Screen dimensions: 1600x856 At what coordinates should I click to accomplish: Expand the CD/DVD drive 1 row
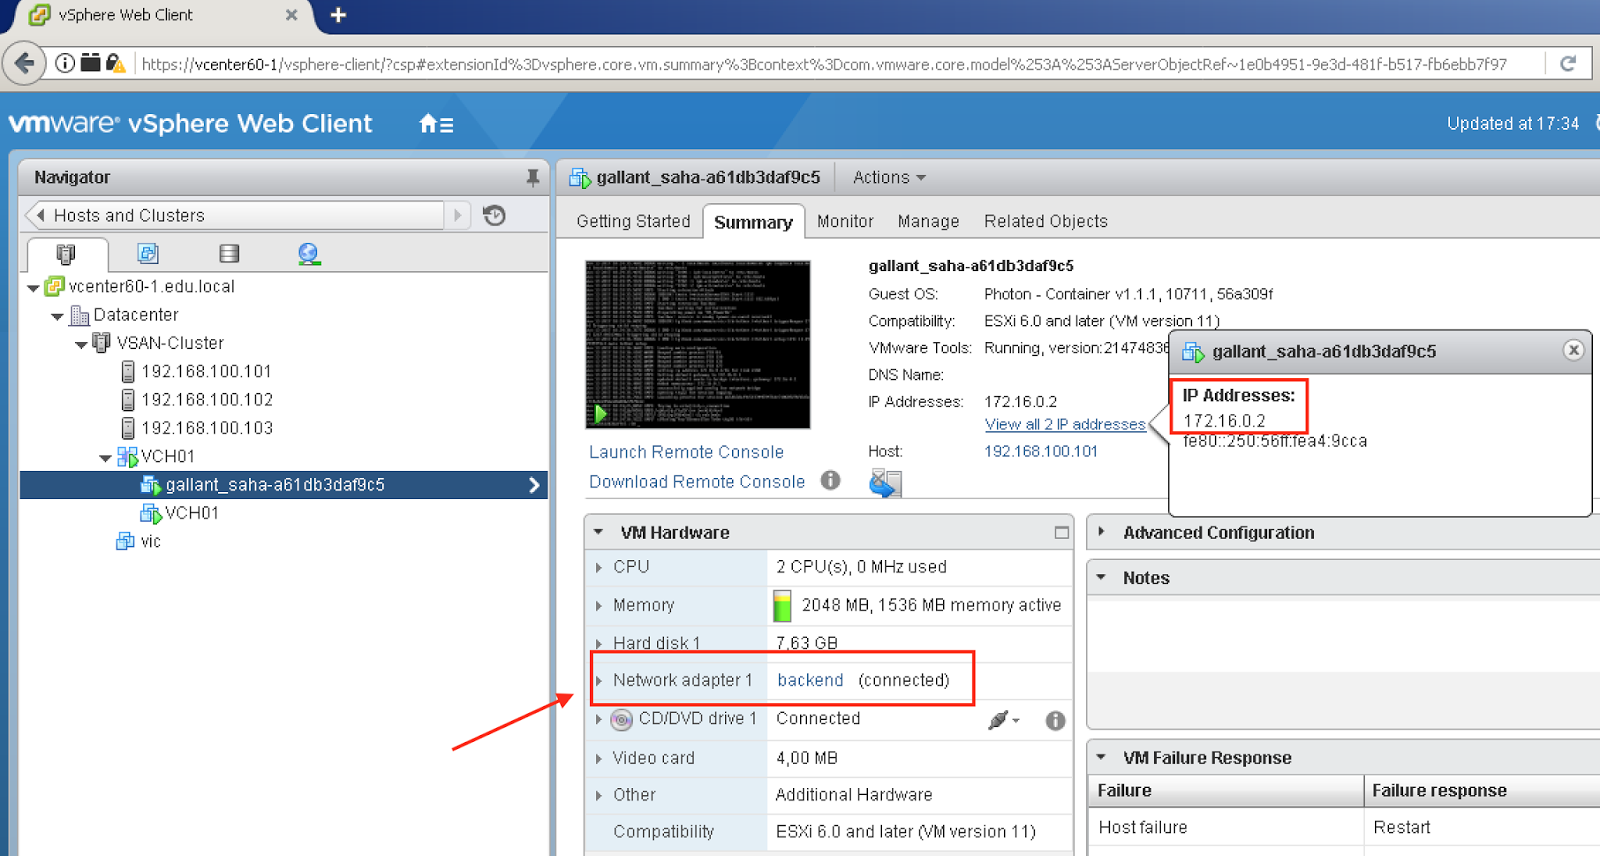coord(599,719)
